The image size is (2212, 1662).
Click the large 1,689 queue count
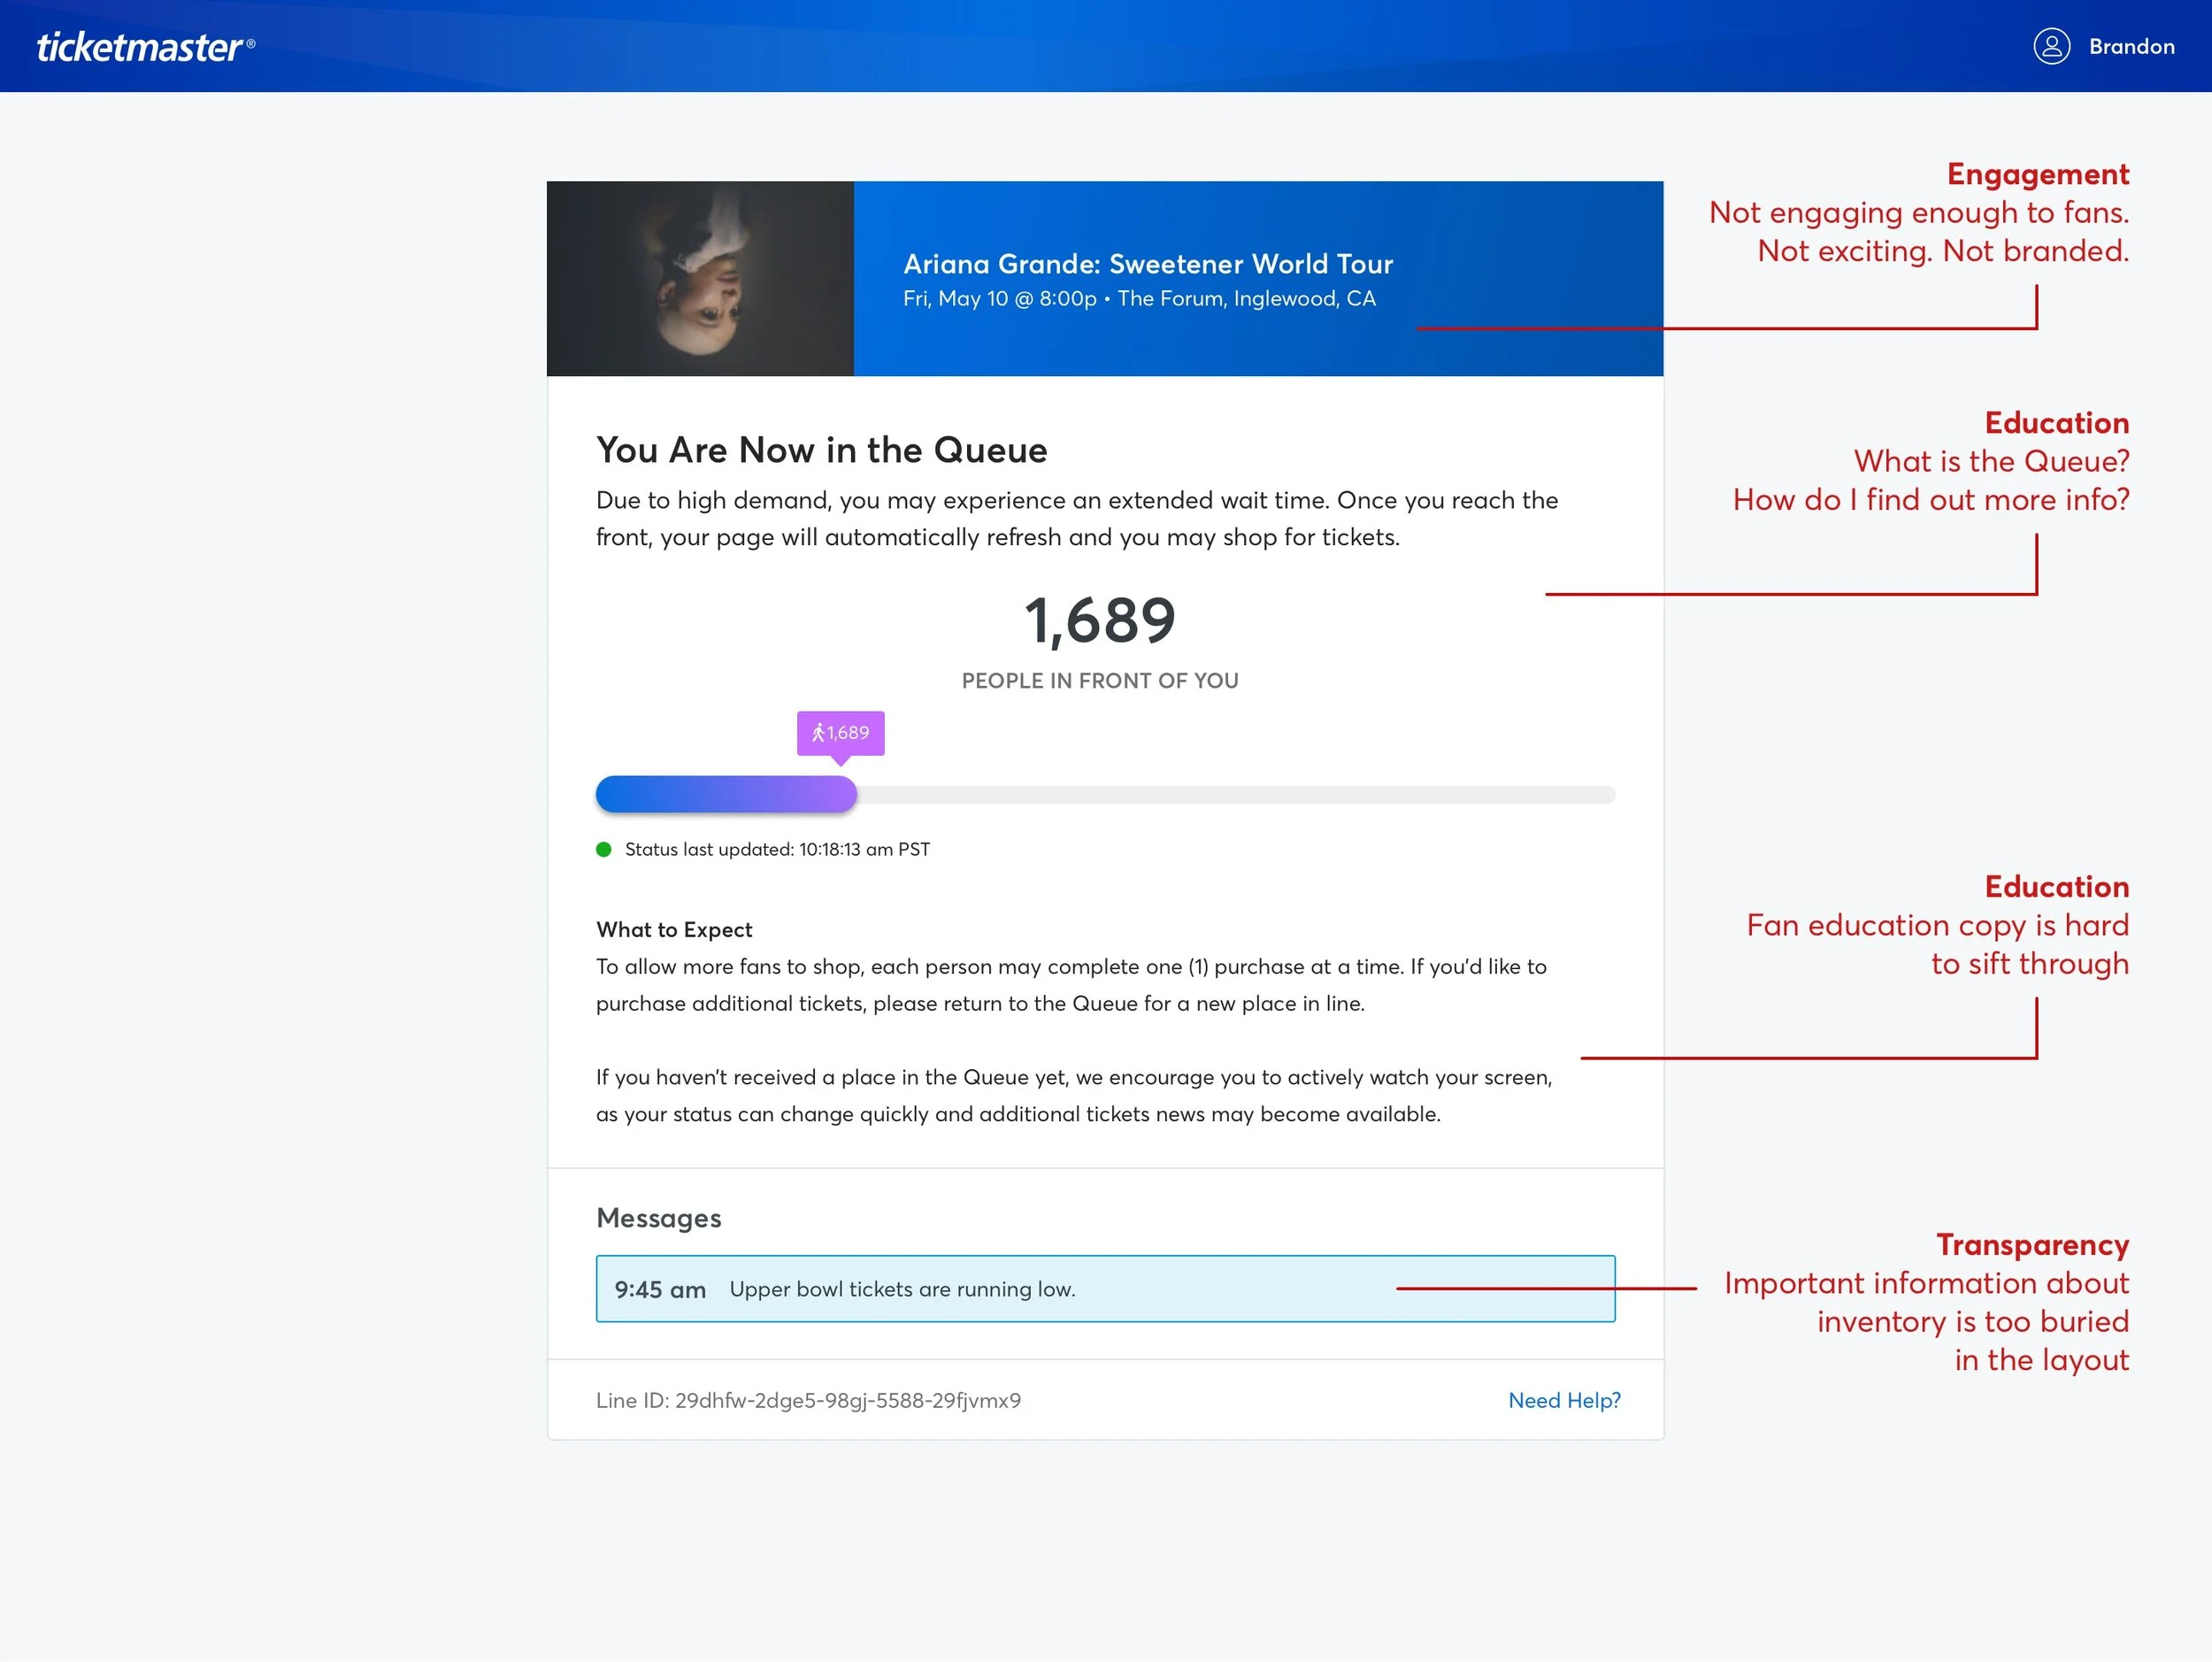1099,620
